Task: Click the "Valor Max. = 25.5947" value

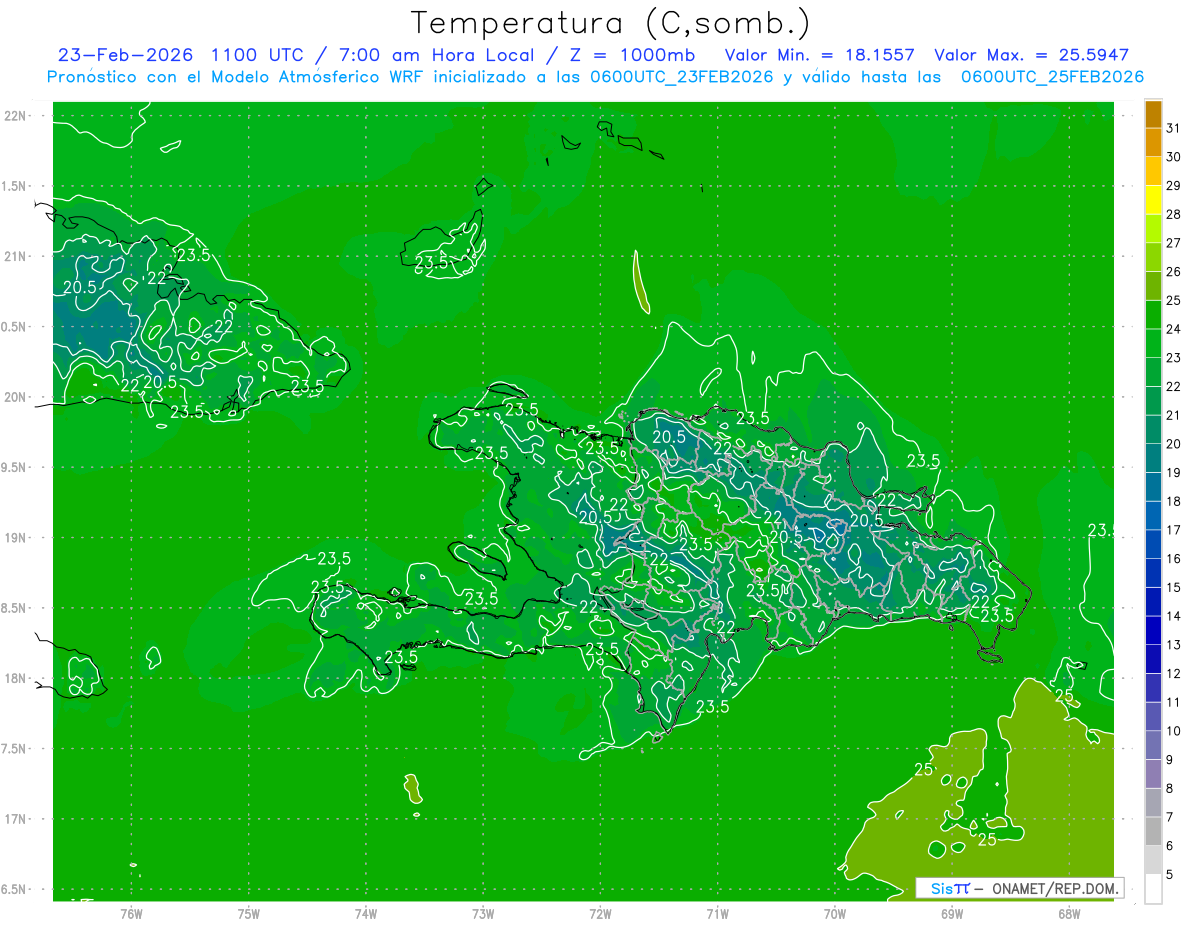Action: [1032, 55]
